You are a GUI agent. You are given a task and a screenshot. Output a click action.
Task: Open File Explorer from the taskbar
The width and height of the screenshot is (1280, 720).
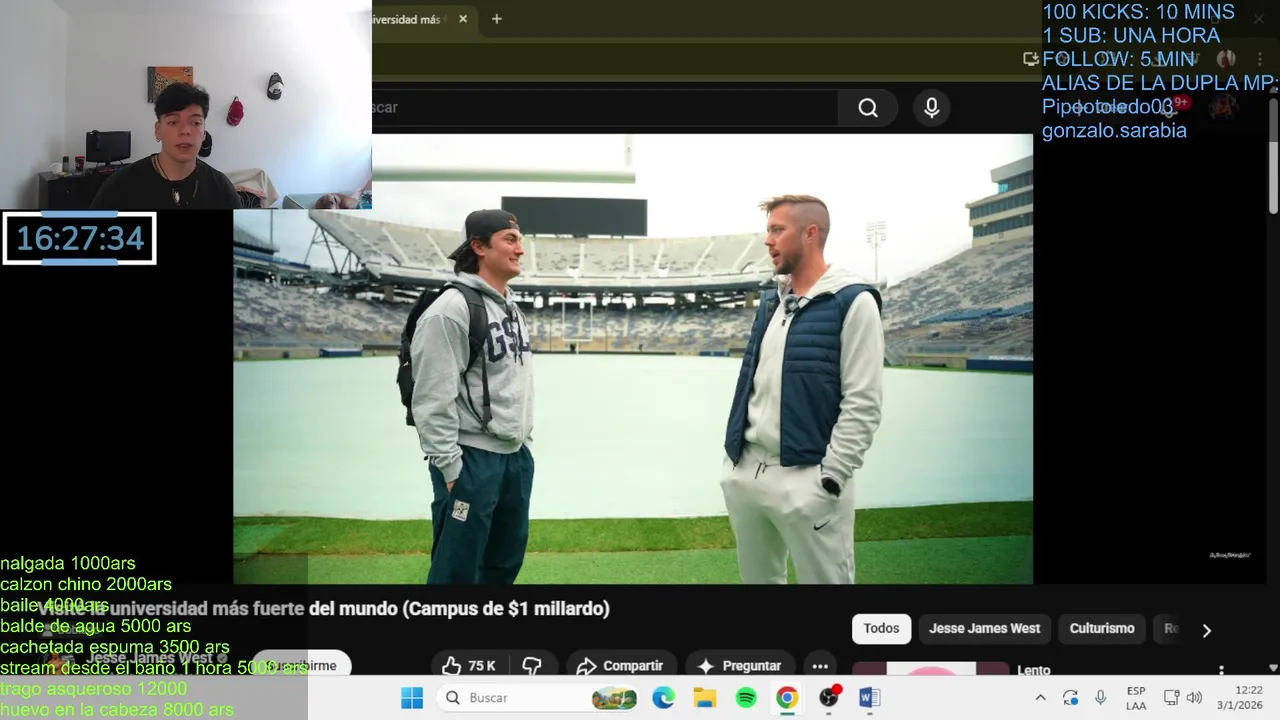(705, 698)
